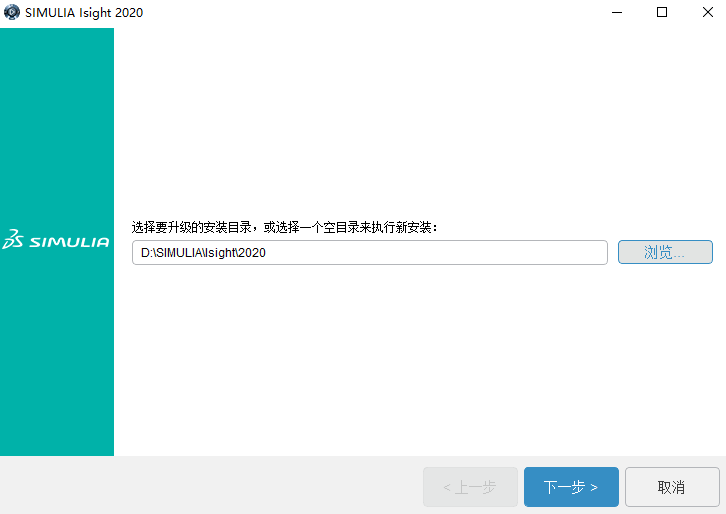
Task: Click the D:\SIMULIA\Isight\2020 installation path field
Action: point(369,252)
